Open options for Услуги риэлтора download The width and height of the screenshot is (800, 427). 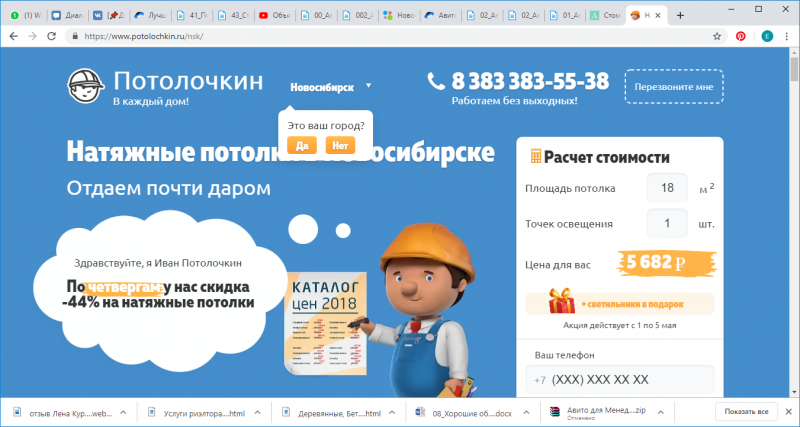258,412
